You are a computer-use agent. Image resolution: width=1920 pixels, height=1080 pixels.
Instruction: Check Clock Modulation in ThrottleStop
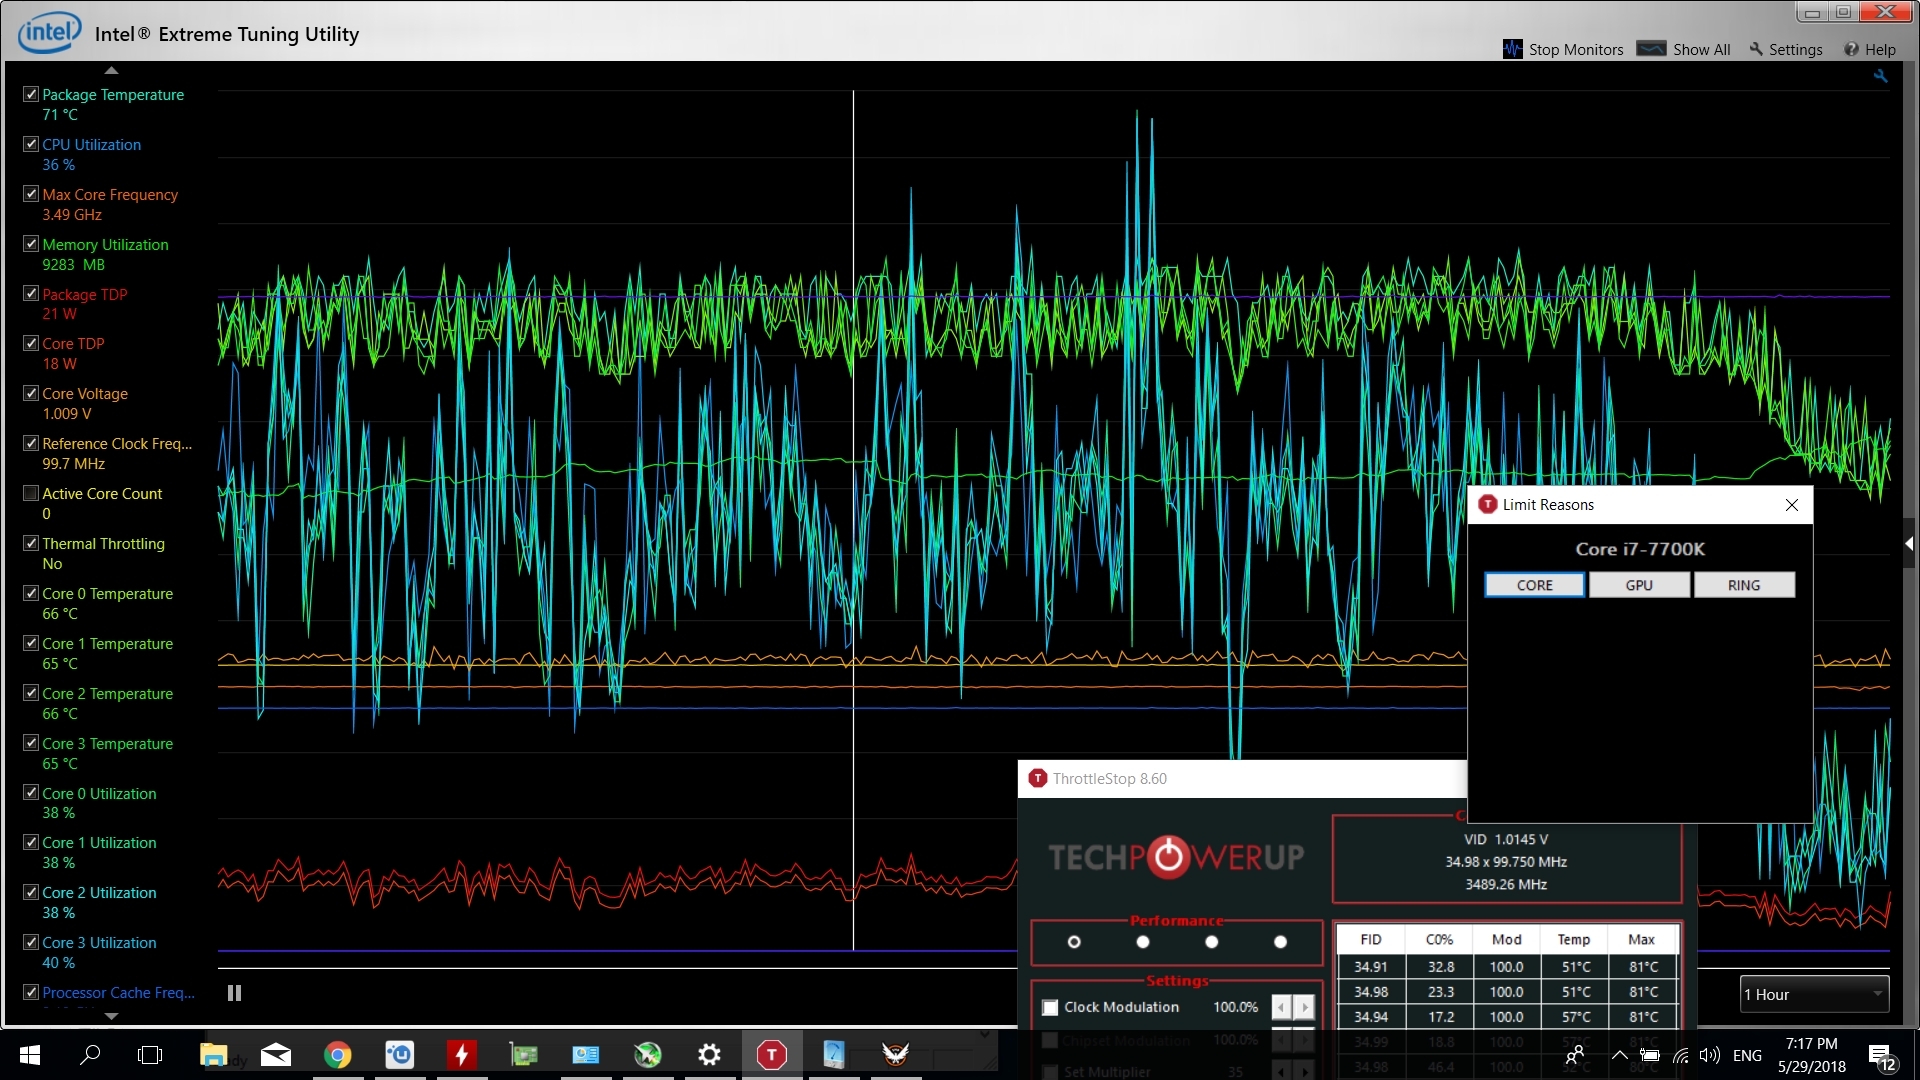tap(1050, 1007)
